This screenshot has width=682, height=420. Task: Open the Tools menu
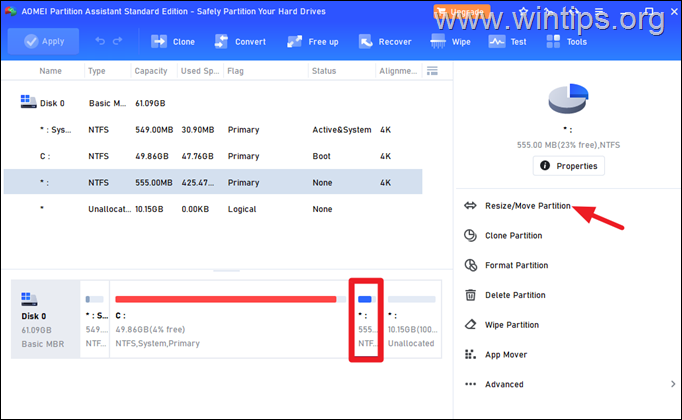(567, 42)
